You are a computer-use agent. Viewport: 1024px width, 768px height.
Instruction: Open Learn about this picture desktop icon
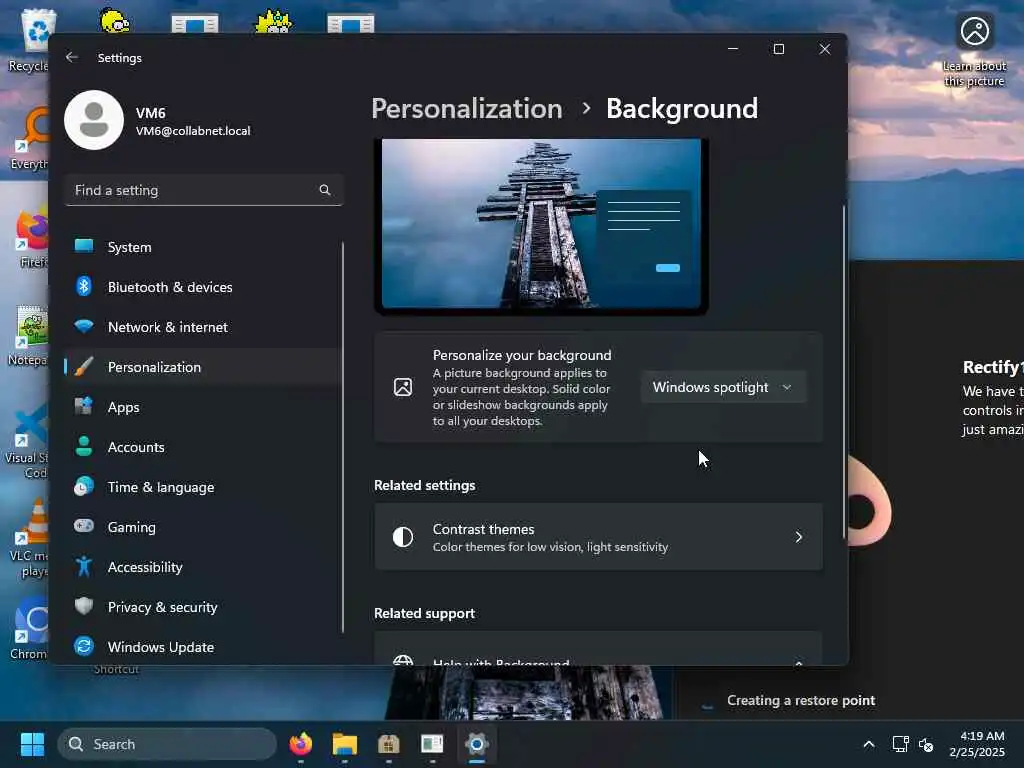[974, 50]
